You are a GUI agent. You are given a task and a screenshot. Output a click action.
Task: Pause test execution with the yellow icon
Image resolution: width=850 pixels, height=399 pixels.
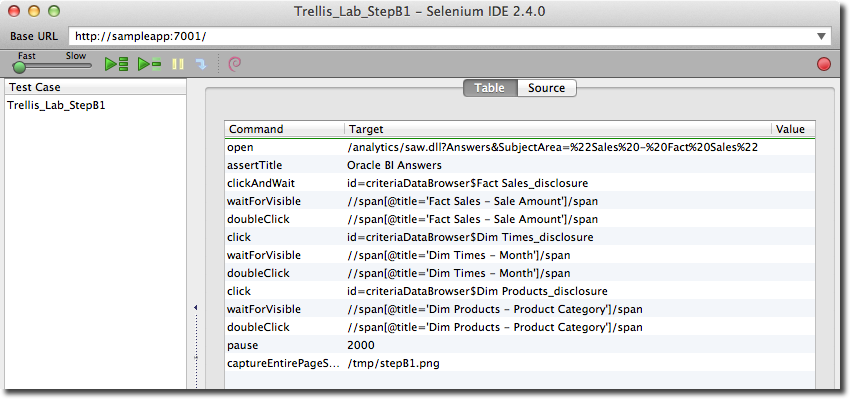pyautogui.click(x=178, y=65)
